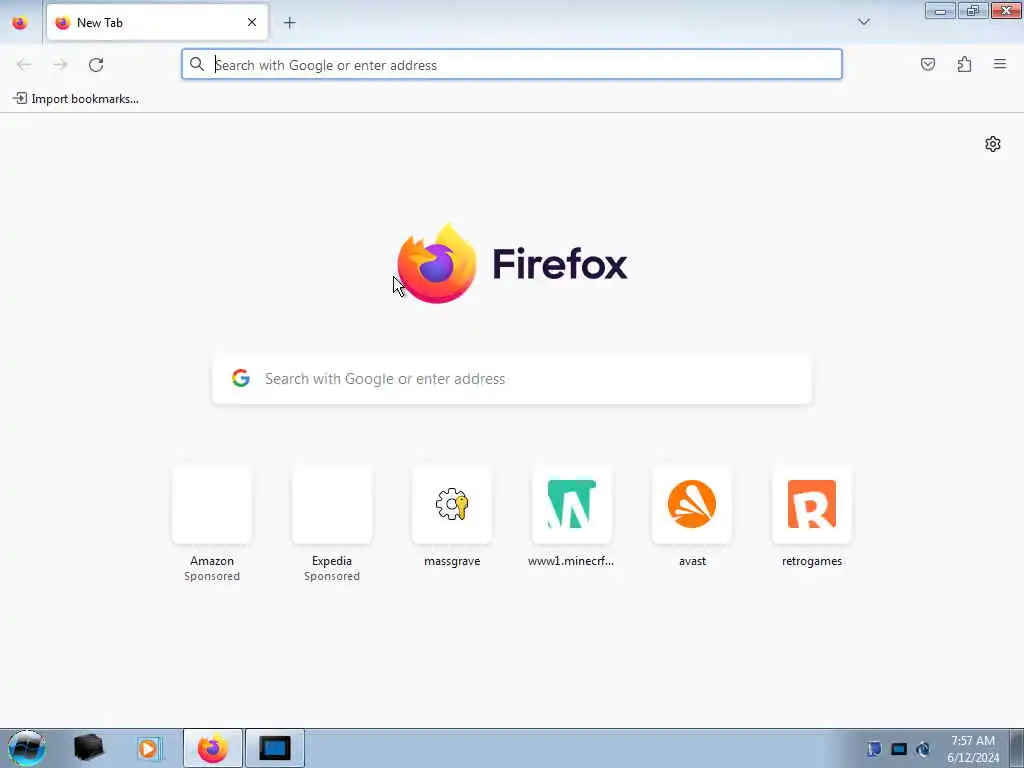Open the Amazon sponsored shortcut tile
This screenshot has width=1024, height=768.
212,504
